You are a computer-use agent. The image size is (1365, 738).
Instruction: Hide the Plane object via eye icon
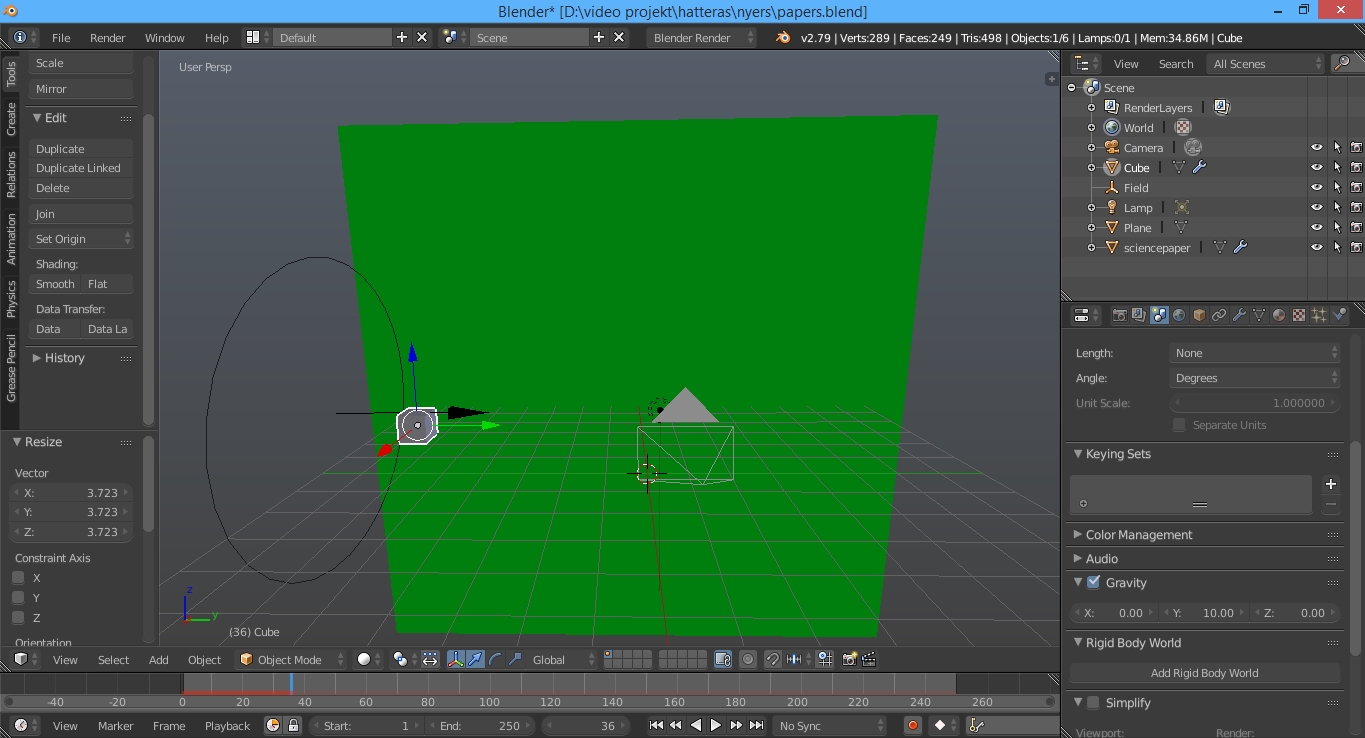[1317, 227]
